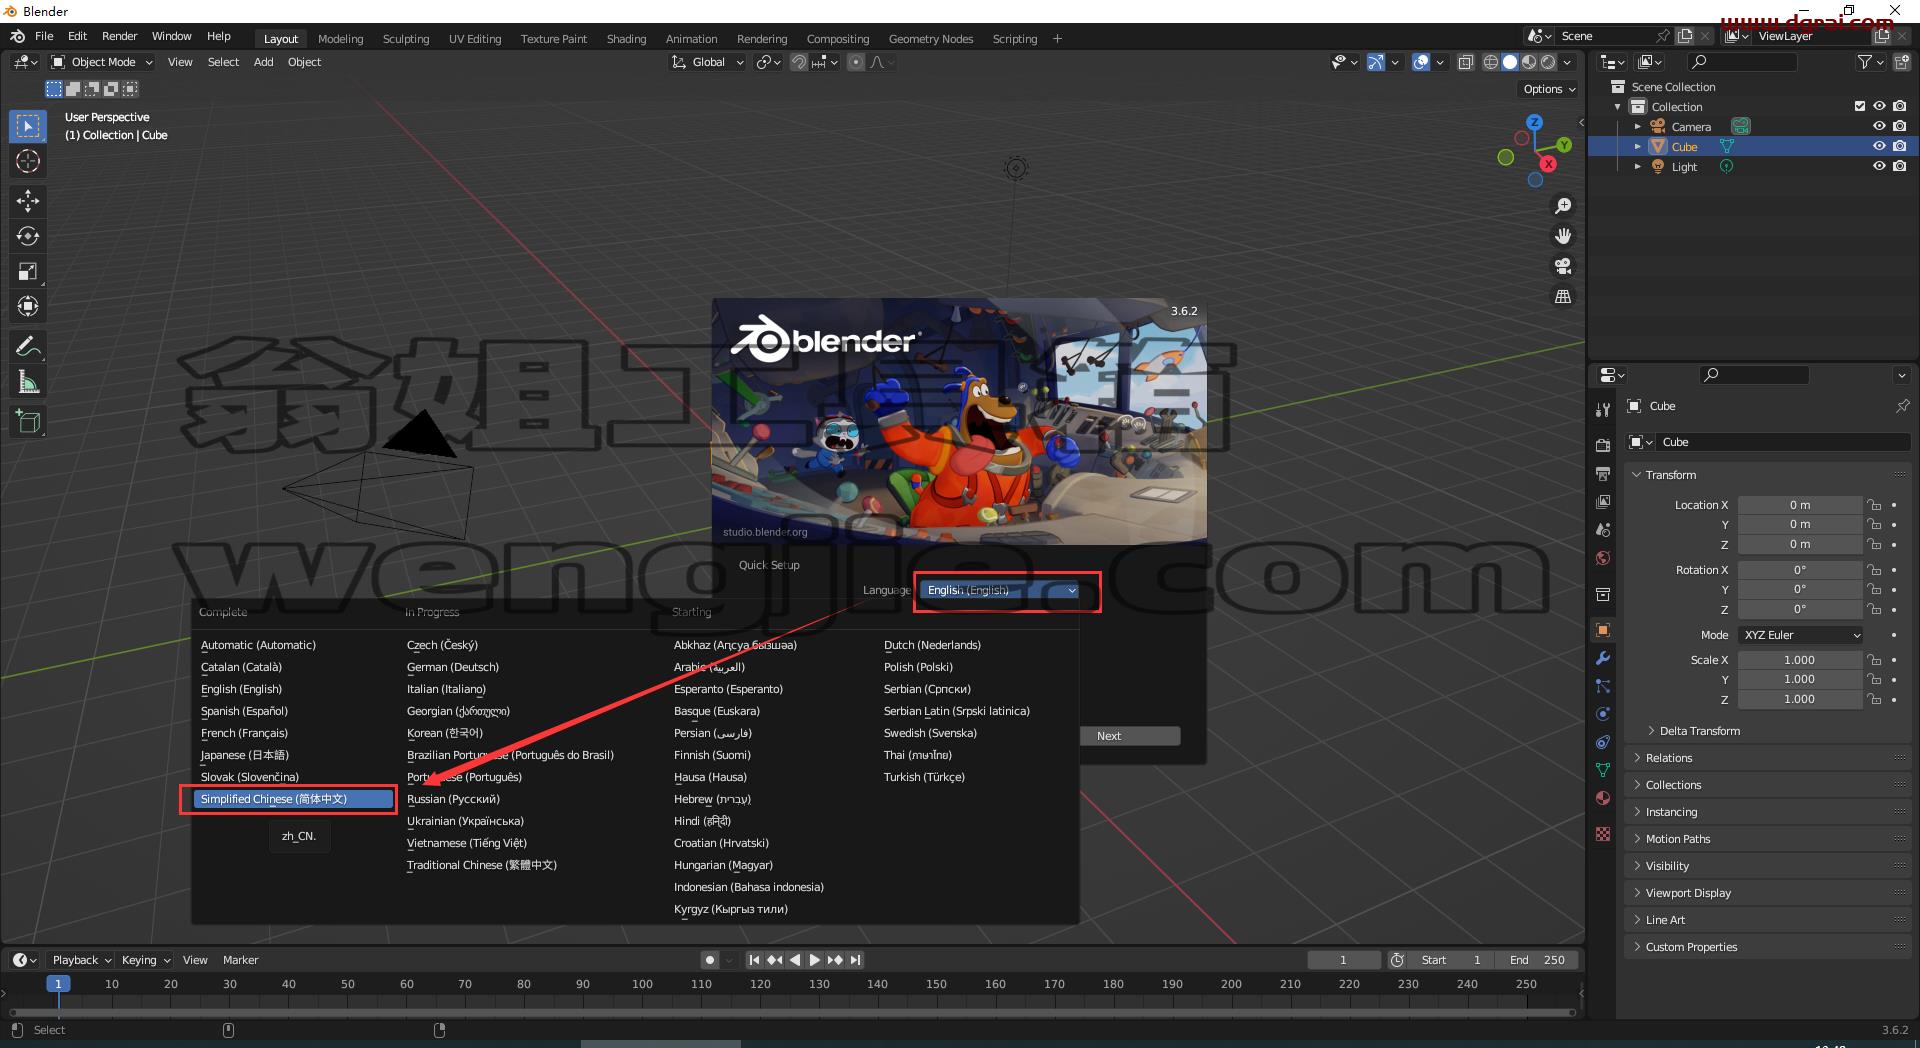Choose Simplified Chinese language option

(293, 799)
